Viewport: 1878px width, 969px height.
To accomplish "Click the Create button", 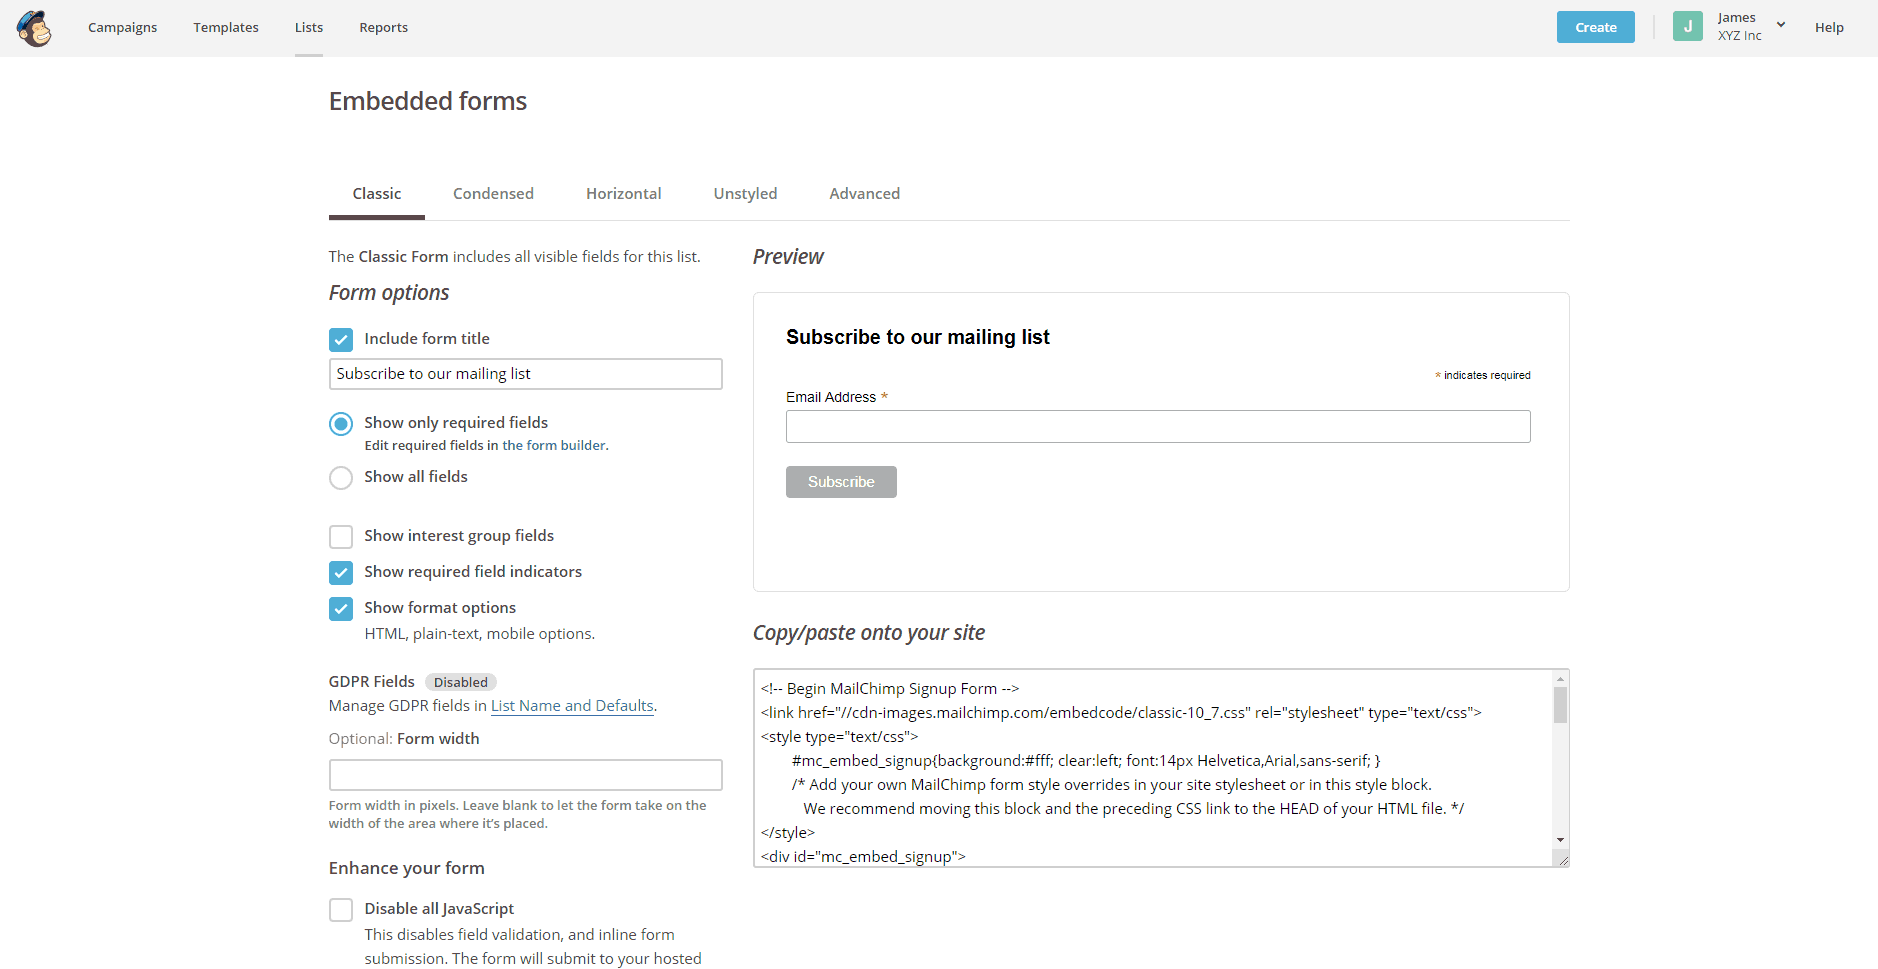I will coord(1595,27).
